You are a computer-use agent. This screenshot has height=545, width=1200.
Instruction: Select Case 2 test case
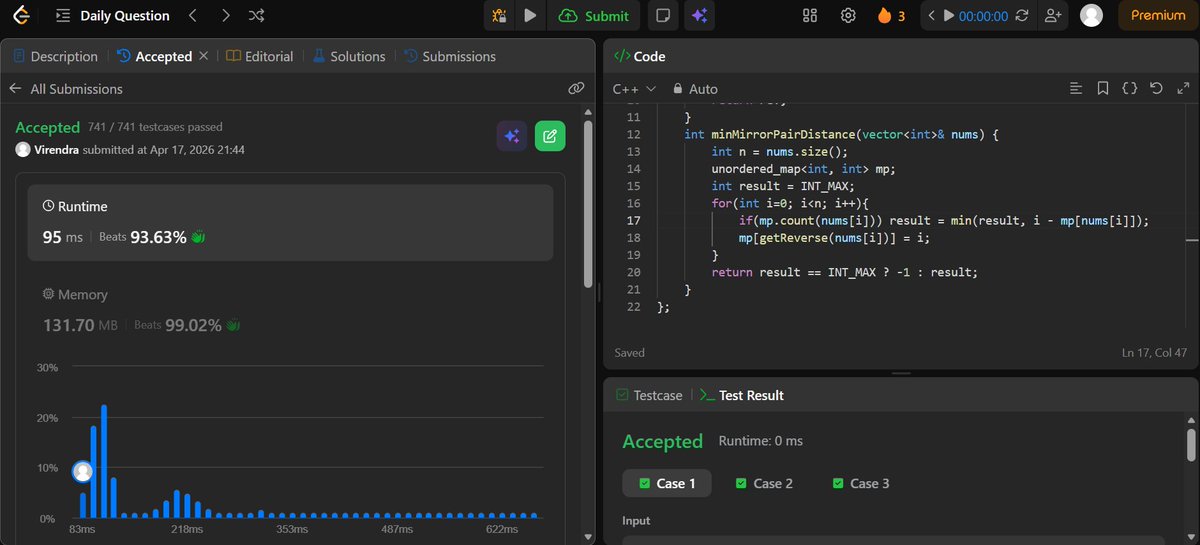(x=764, y=483)
